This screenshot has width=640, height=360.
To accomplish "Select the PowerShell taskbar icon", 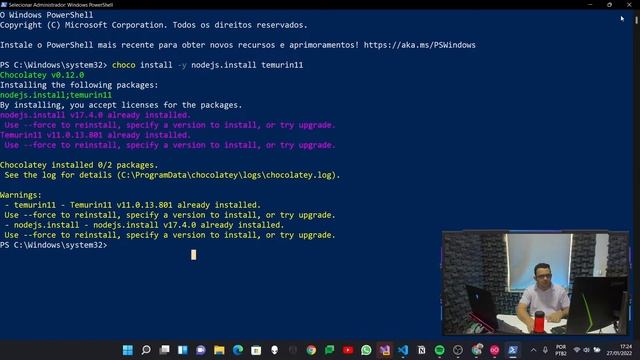I will pos(513,350).
